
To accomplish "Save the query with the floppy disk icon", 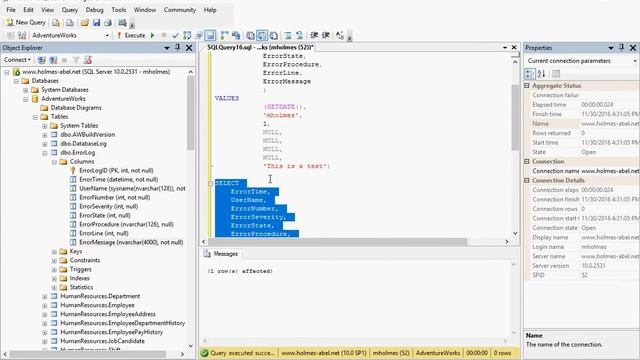I will (x=96, y=22).
